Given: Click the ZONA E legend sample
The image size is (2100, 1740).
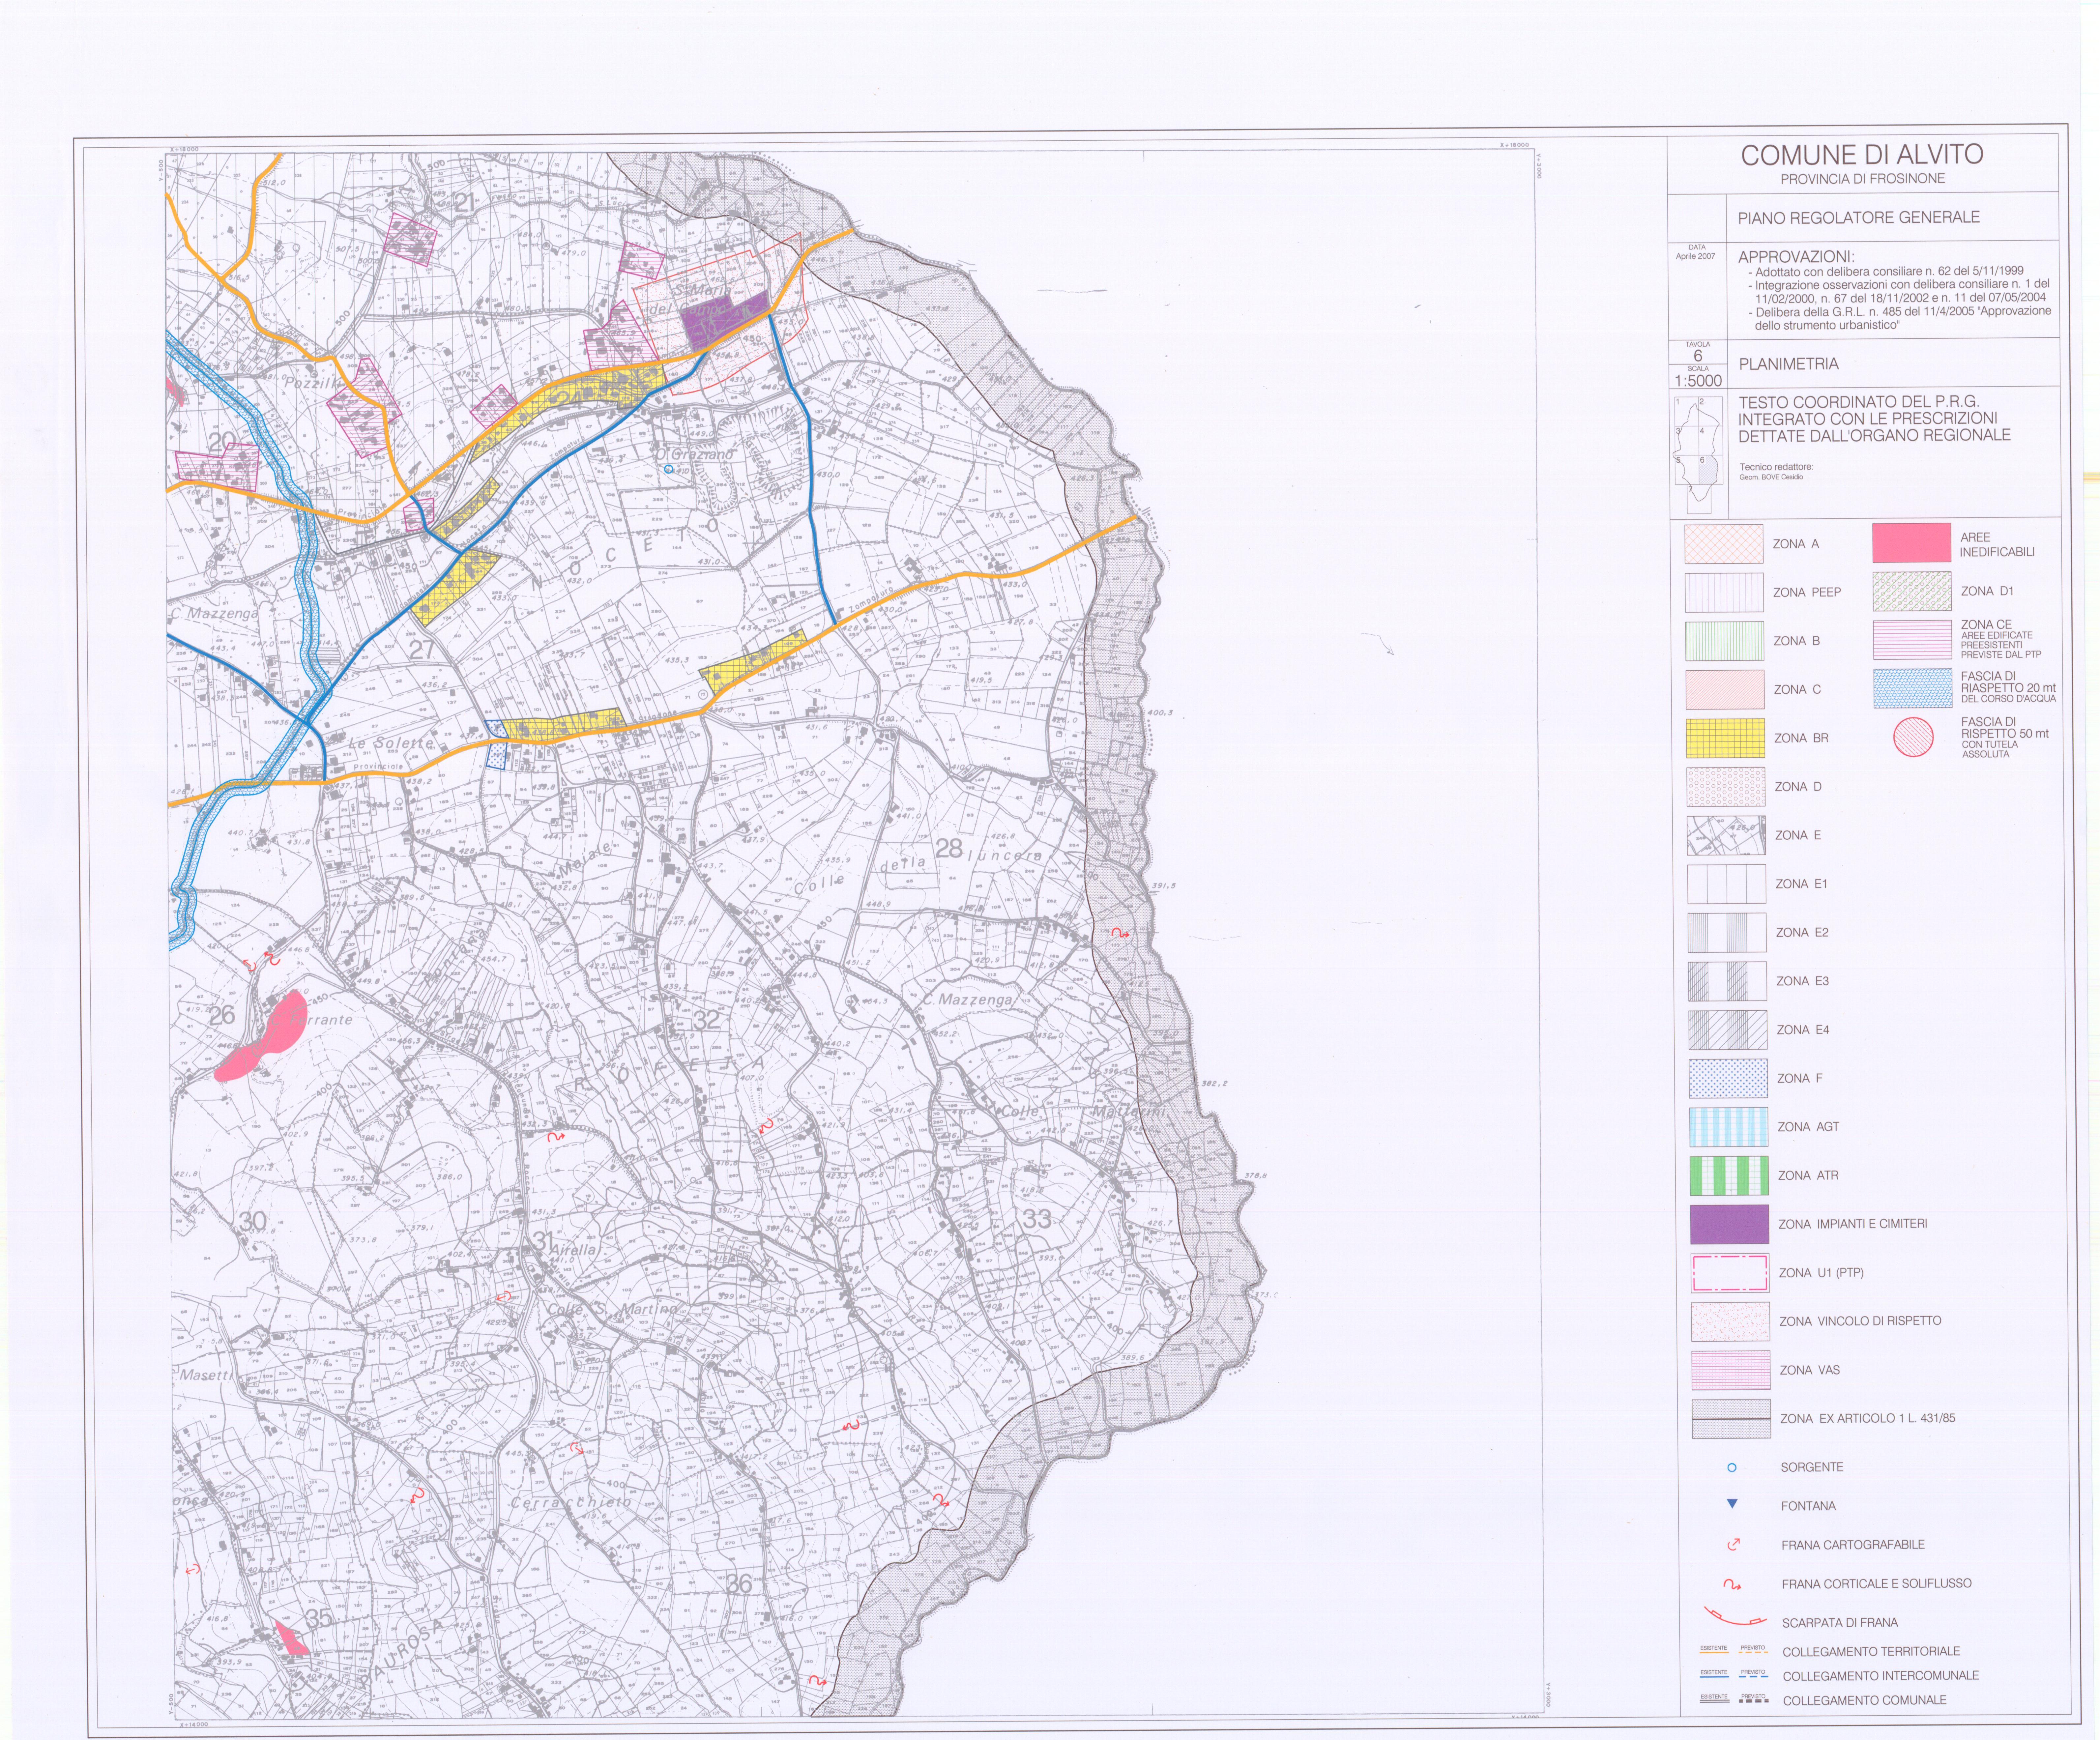Looking at the screenshot, I should tap(1726, 835).
